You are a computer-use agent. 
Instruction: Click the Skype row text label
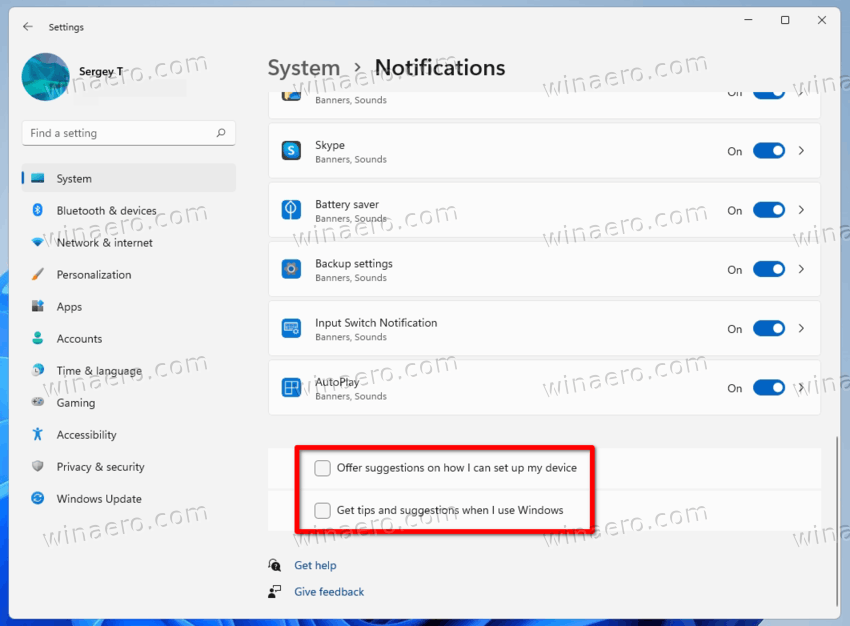tap(330, 145)
